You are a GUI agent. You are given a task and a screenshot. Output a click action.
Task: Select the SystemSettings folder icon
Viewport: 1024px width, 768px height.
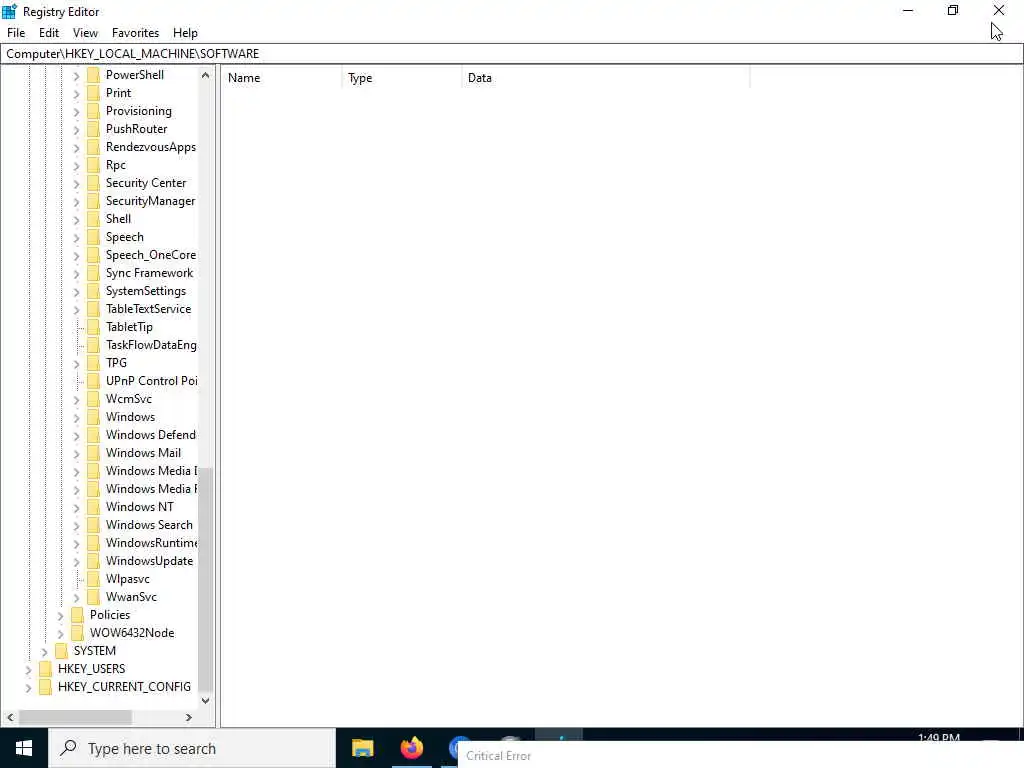(x=93, y=291)
